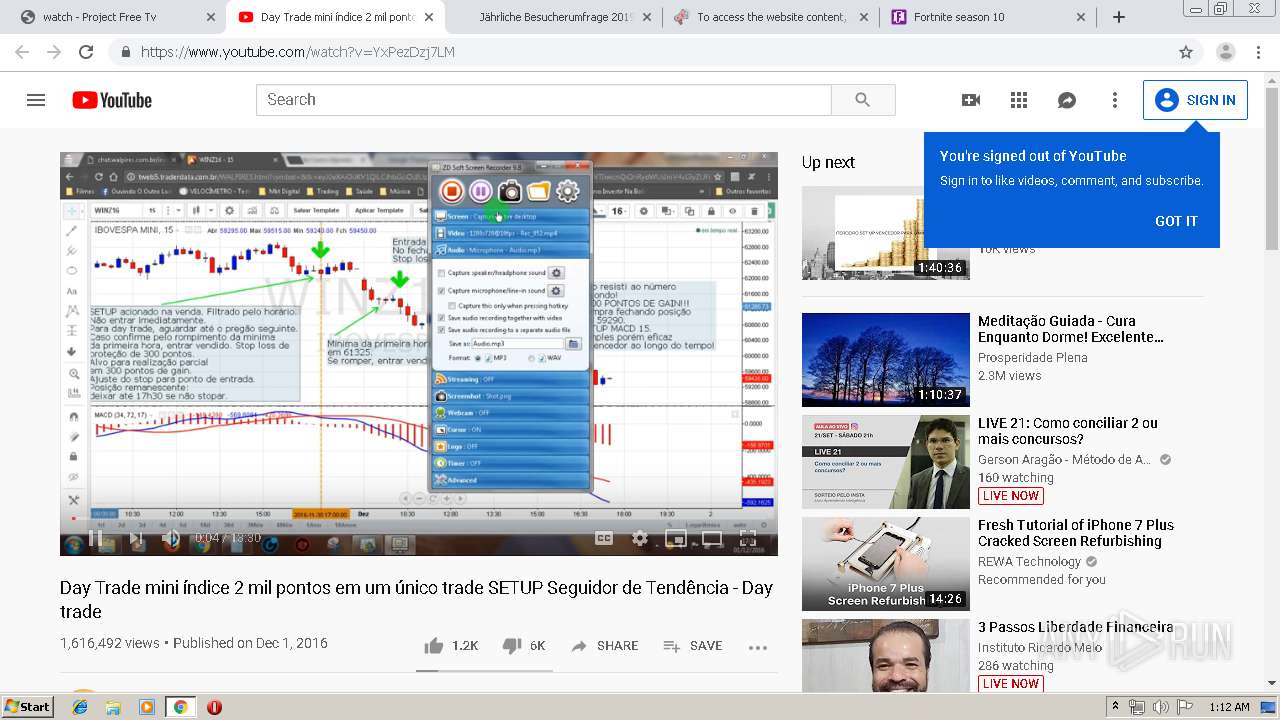Open the messages share bubble icon
The width and height of the screenshot is (1280, 720).
pos(1067,100)
